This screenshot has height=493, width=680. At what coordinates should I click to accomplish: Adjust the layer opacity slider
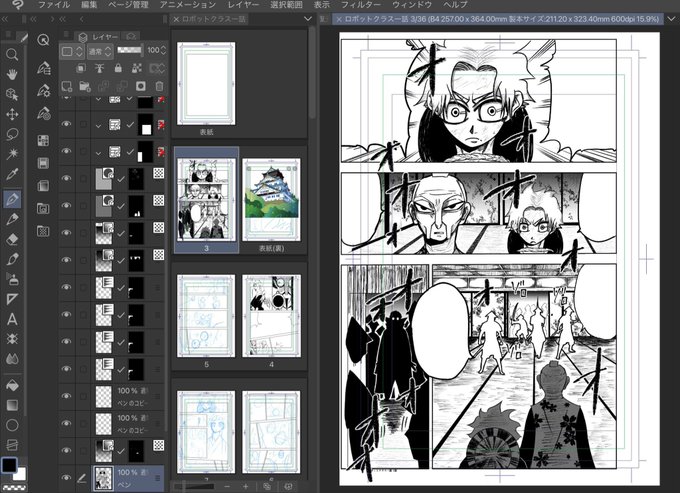click(129, 50)
